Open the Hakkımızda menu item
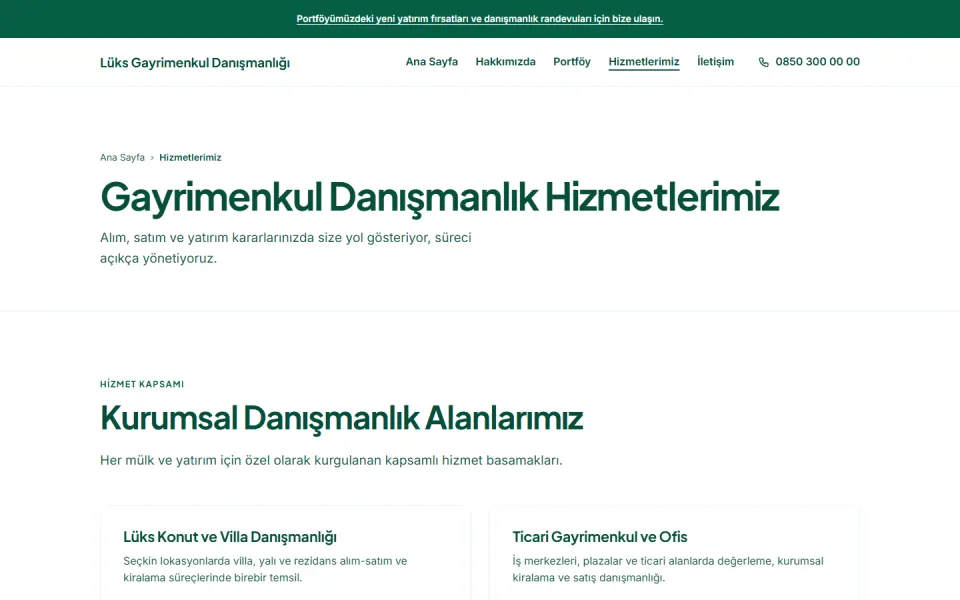The width and height of the screenshot is (960, 600). tap(505, 62)
